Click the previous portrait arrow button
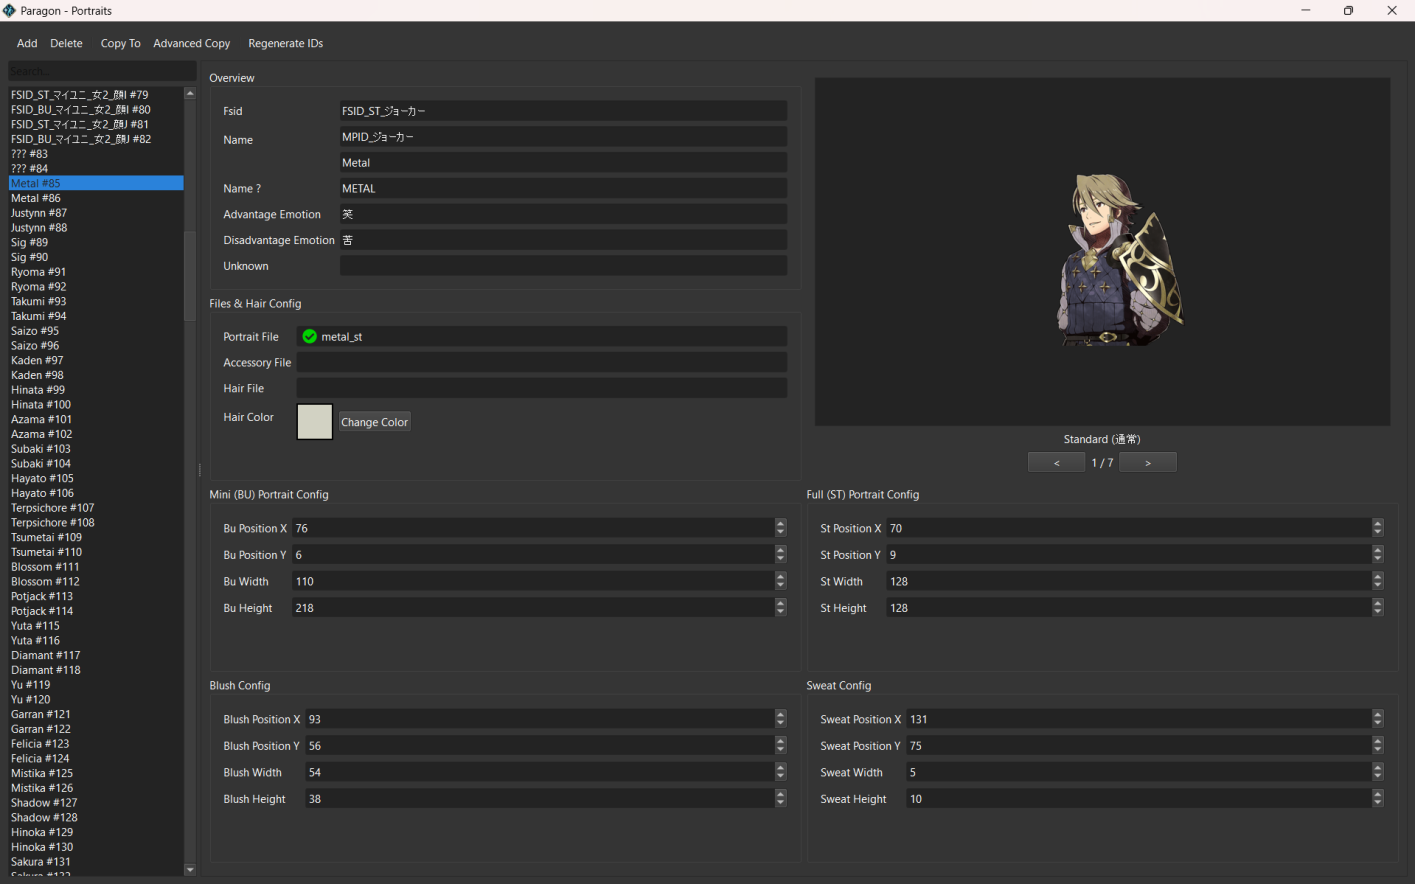 (1056, 463)
